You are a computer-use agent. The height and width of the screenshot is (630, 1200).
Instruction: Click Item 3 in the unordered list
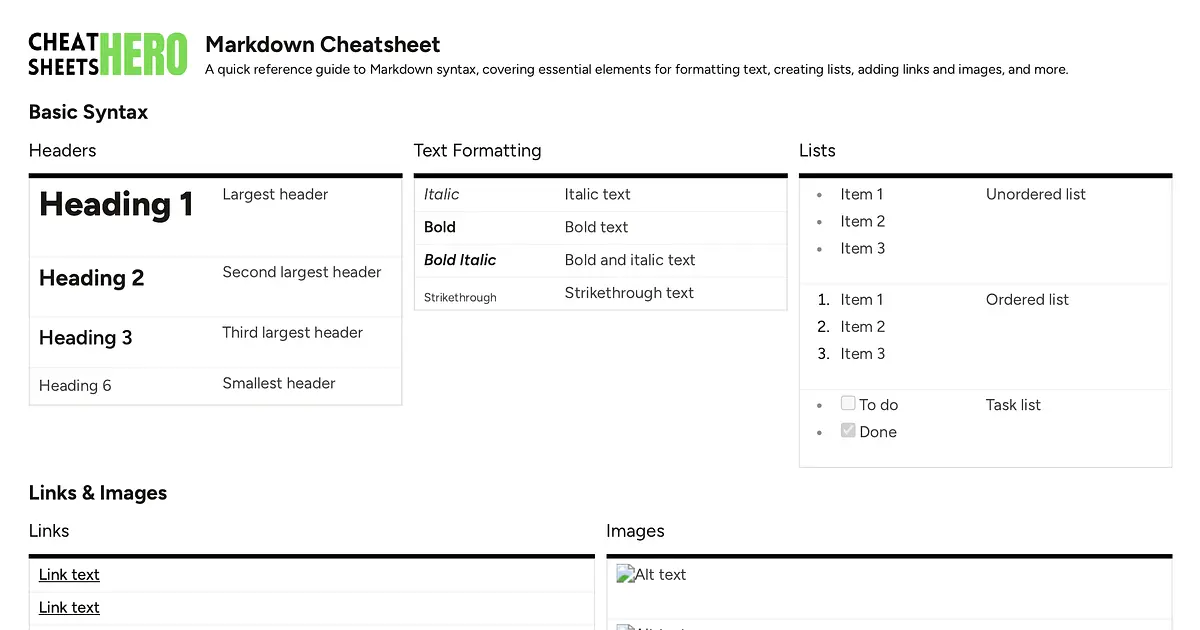point(862,248)
